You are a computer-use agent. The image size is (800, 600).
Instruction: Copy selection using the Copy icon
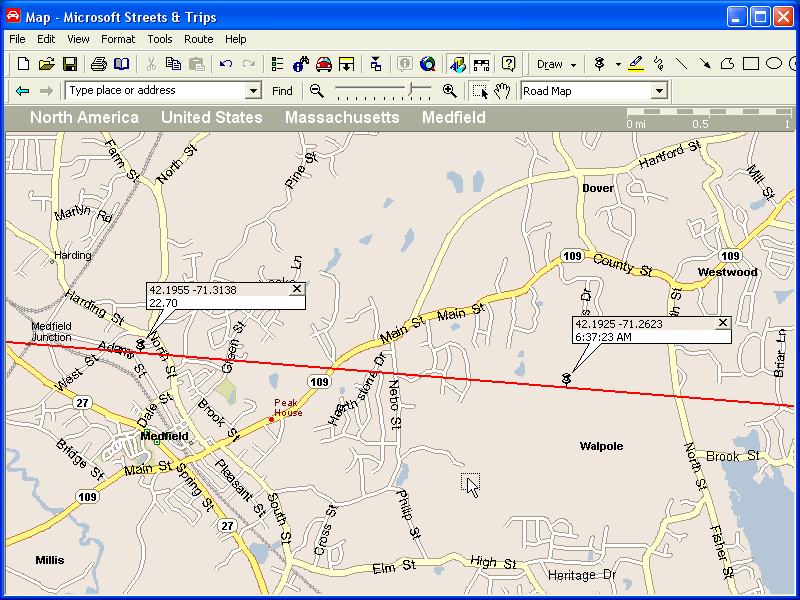tap(173, 64)
